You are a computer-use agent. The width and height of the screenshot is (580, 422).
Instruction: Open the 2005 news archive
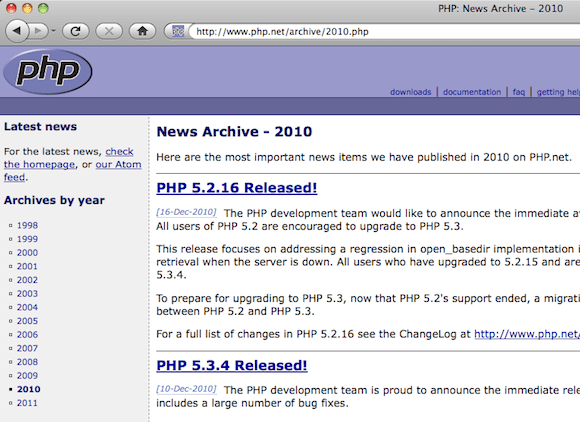[x=27, y=321]
